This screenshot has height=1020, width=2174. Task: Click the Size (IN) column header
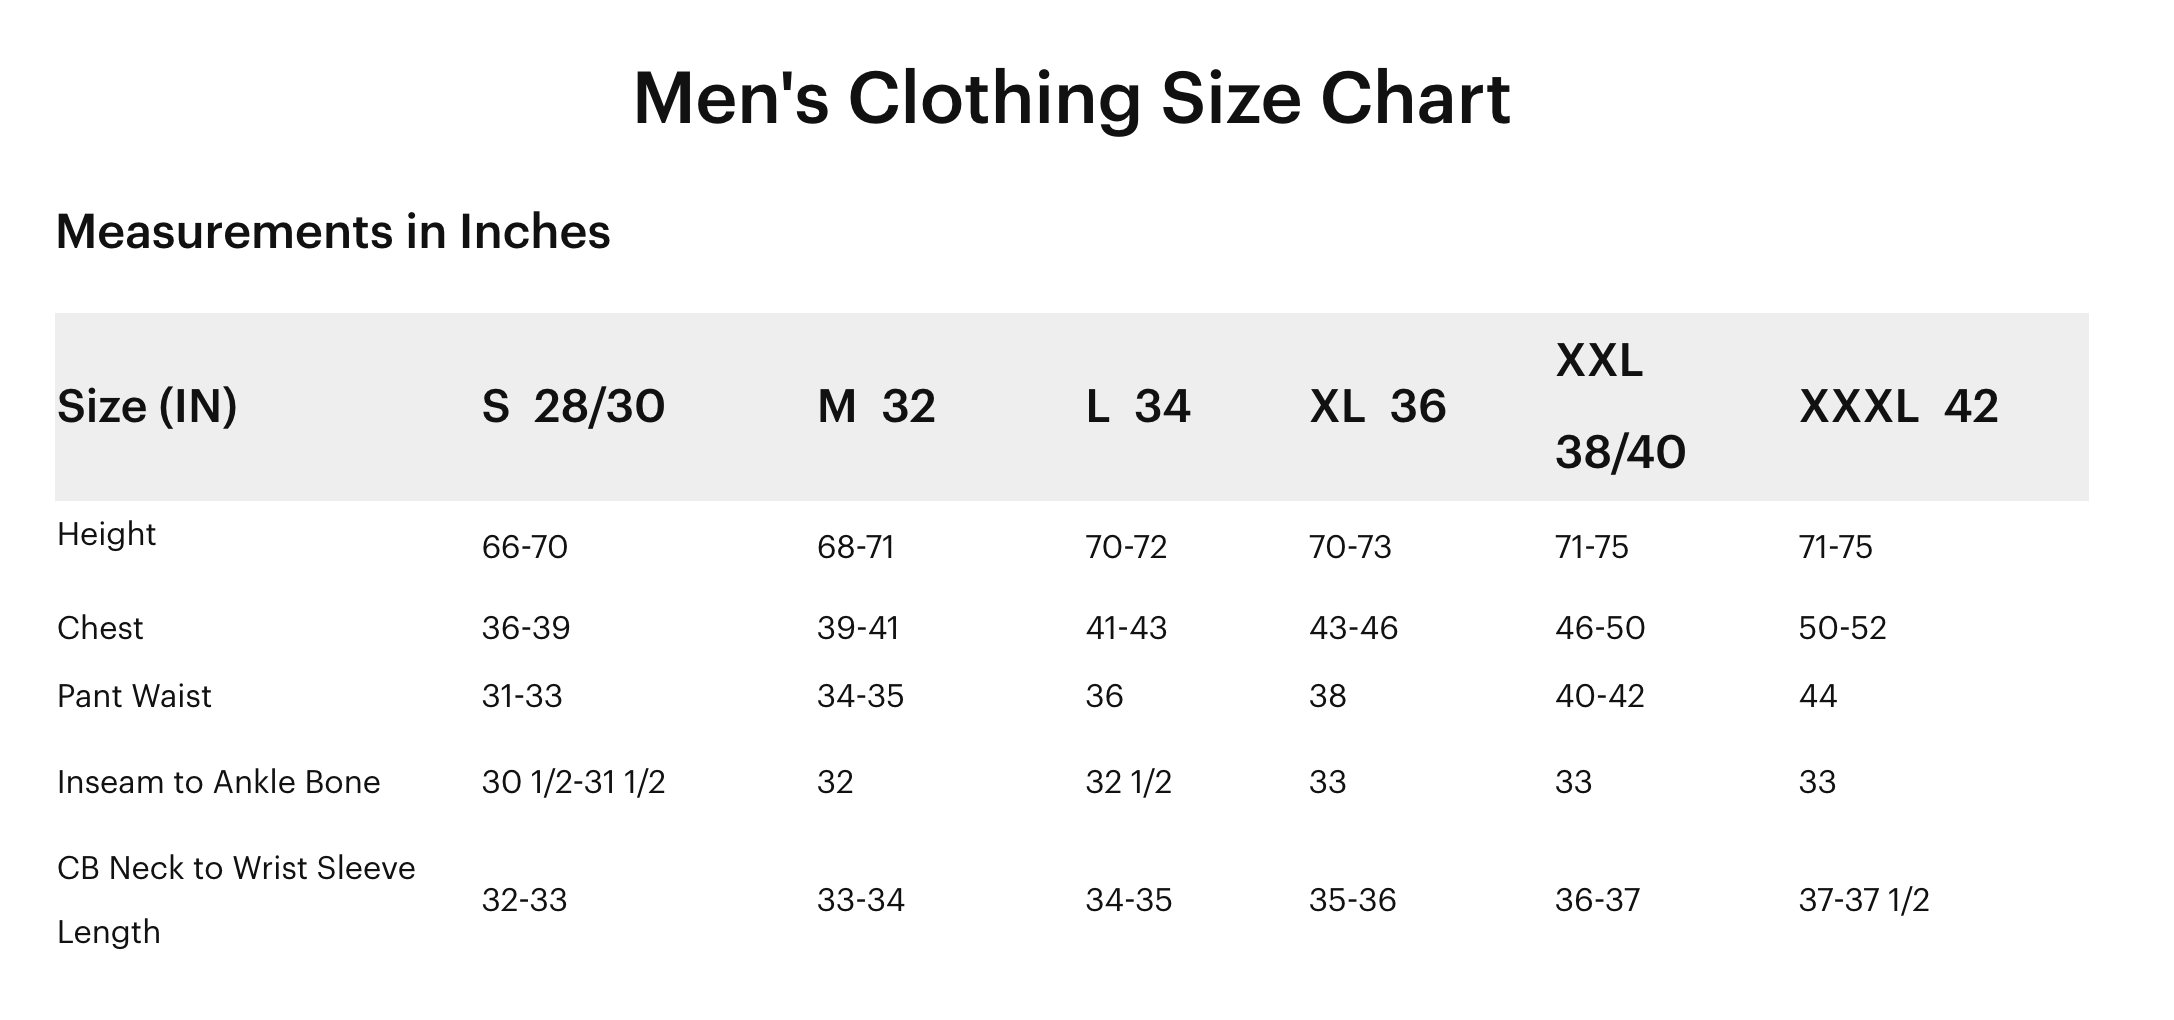[x=147, y=406]
